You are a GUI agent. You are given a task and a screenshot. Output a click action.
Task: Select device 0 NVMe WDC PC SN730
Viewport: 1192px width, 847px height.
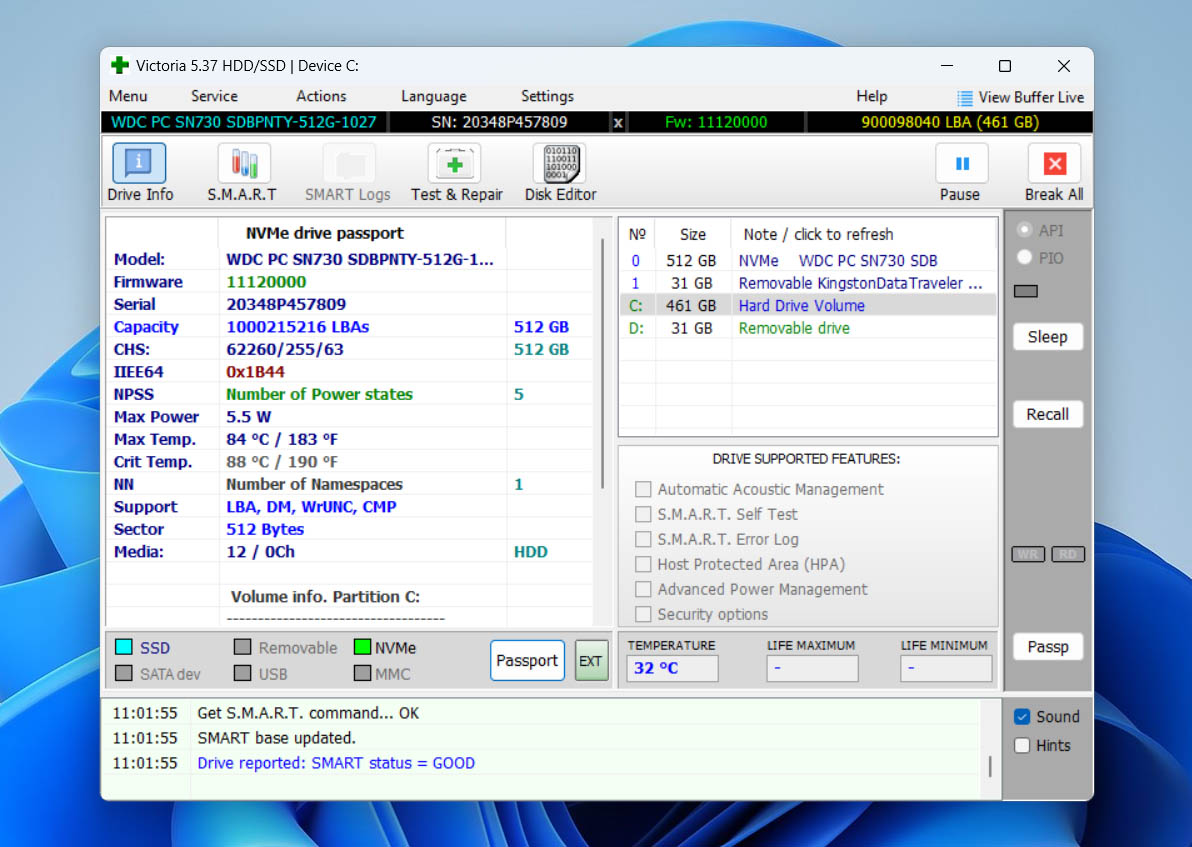coord(808,261)
